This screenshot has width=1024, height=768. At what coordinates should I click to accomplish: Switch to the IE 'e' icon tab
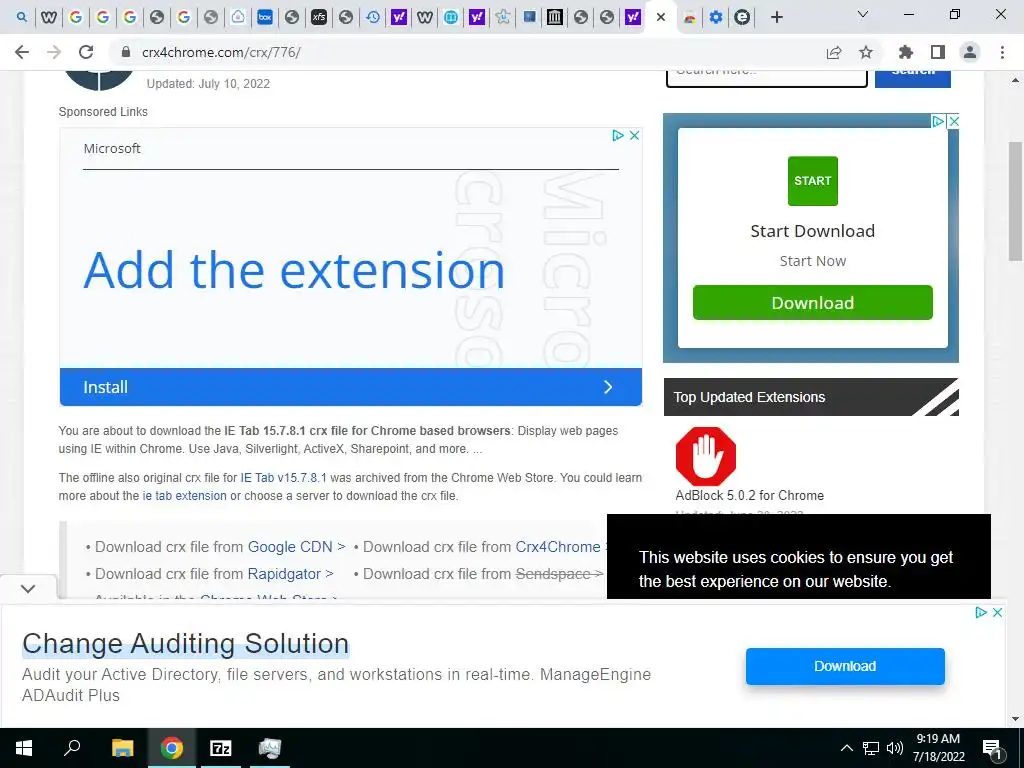tap(742, 17)
